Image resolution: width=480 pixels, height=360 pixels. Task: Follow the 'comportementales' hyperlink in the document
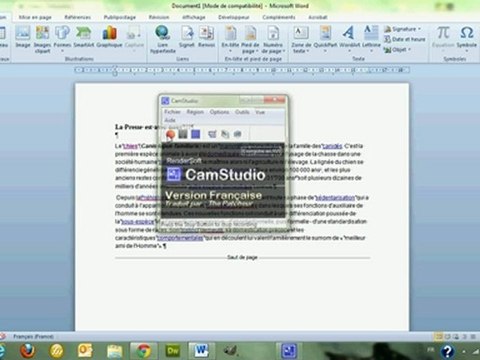click(180, 238)
